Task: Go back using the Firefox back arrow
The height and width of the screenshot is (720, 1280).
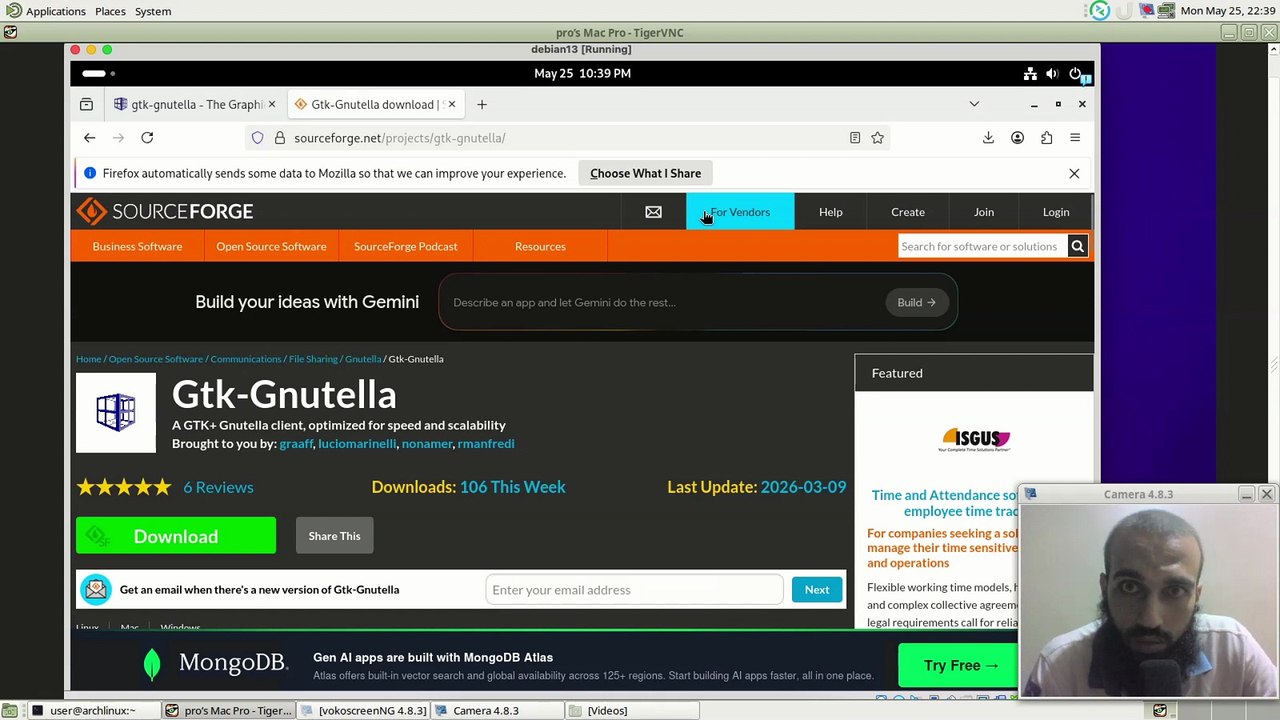Action: click(89, 138)
